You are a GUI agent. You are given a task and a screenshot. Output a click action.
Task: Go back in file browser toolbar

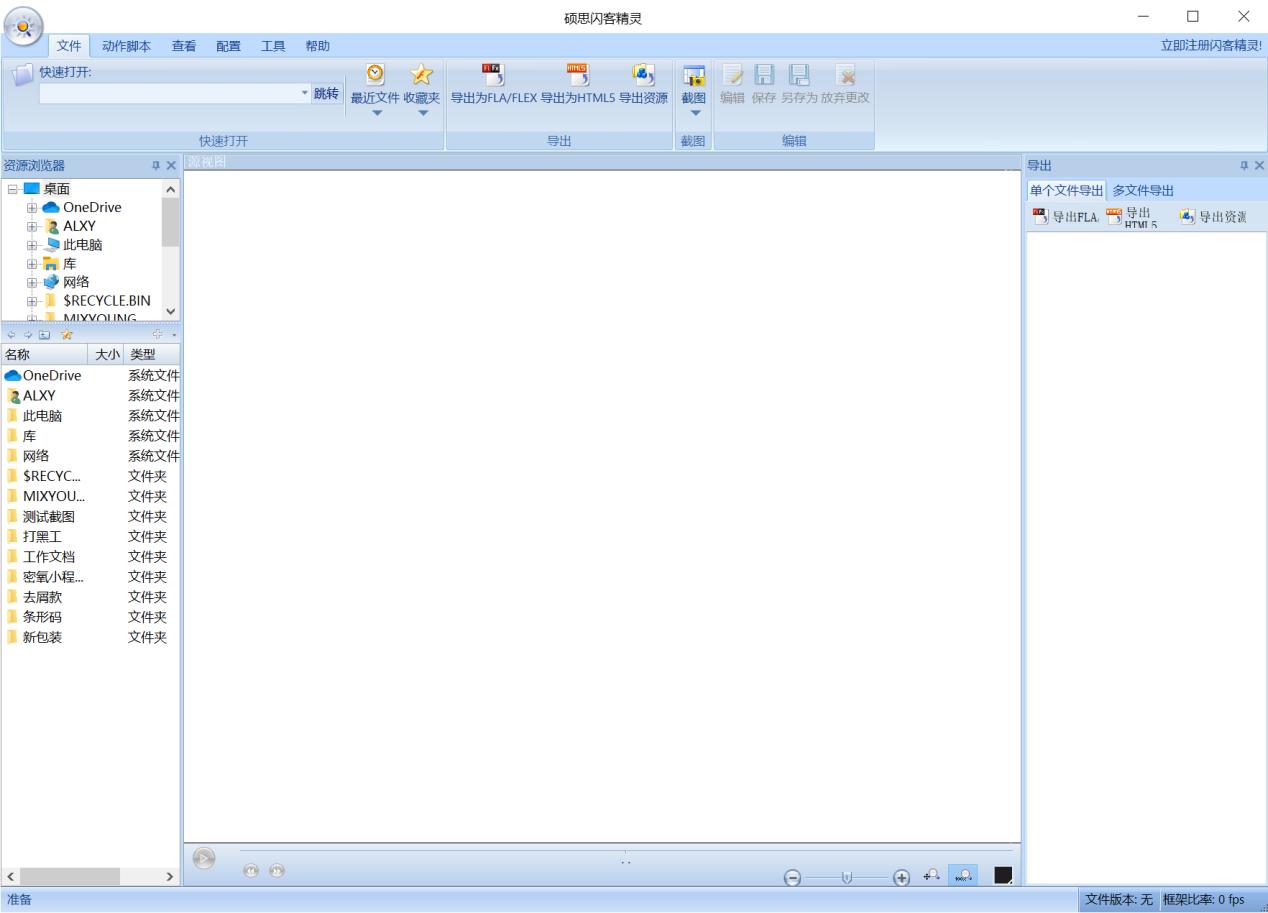click(x=11, y=333)
